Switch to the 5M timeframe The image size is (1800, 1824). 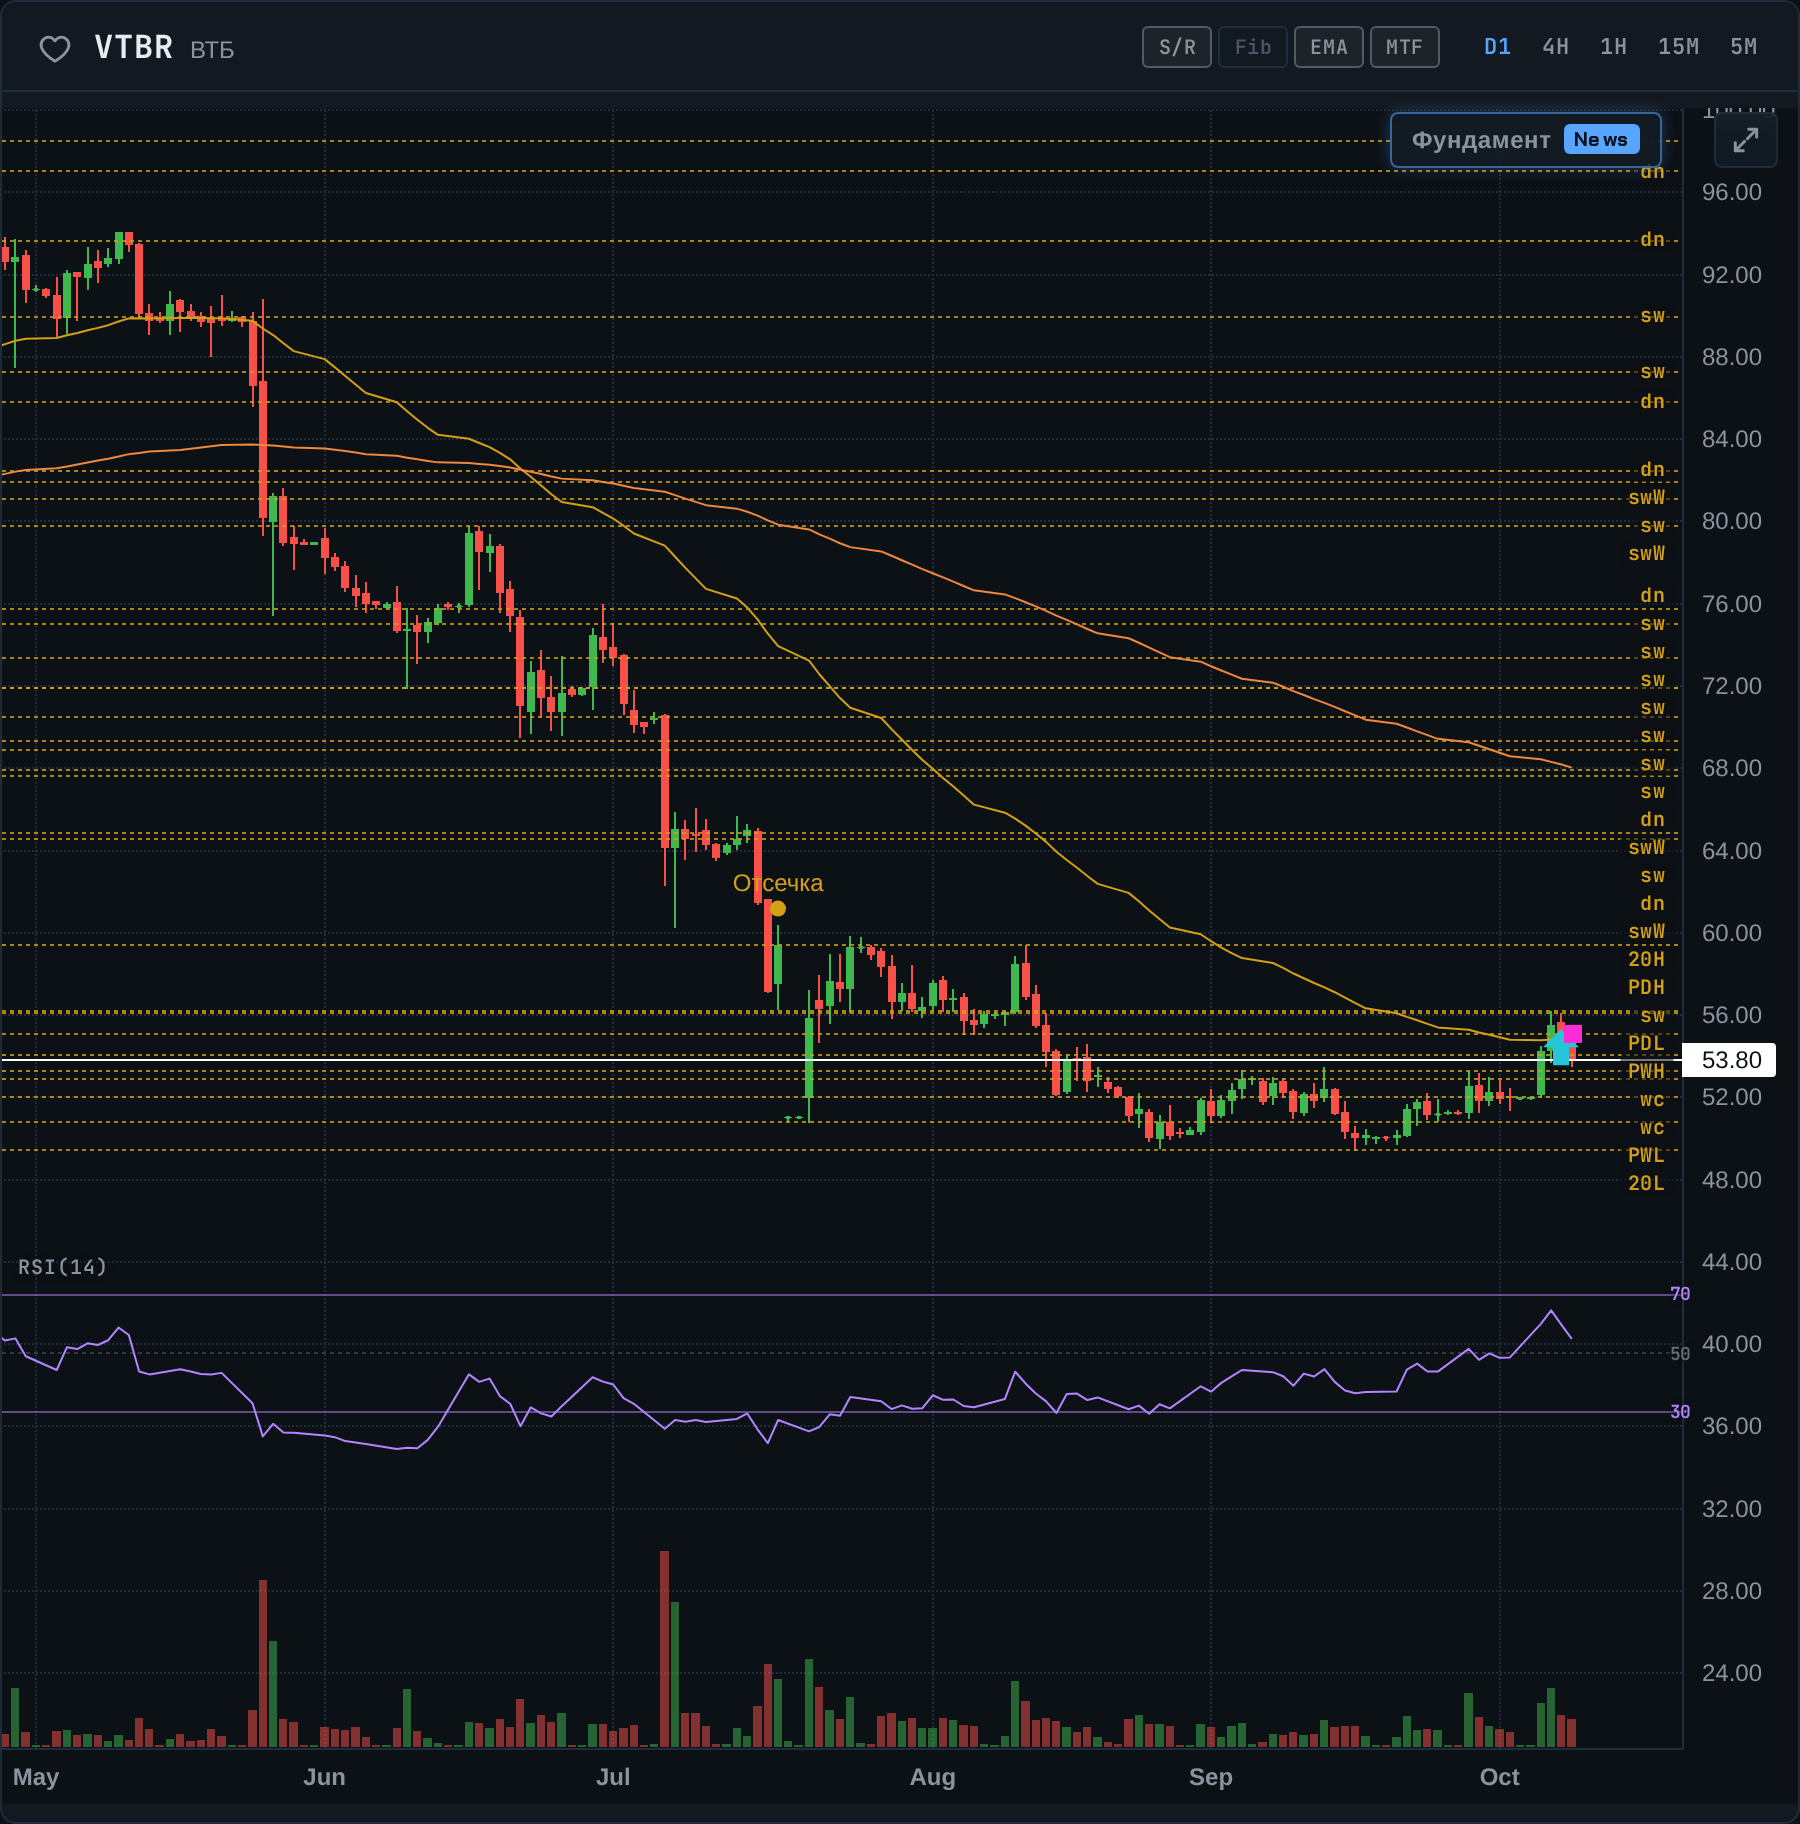pos(1743,47)
